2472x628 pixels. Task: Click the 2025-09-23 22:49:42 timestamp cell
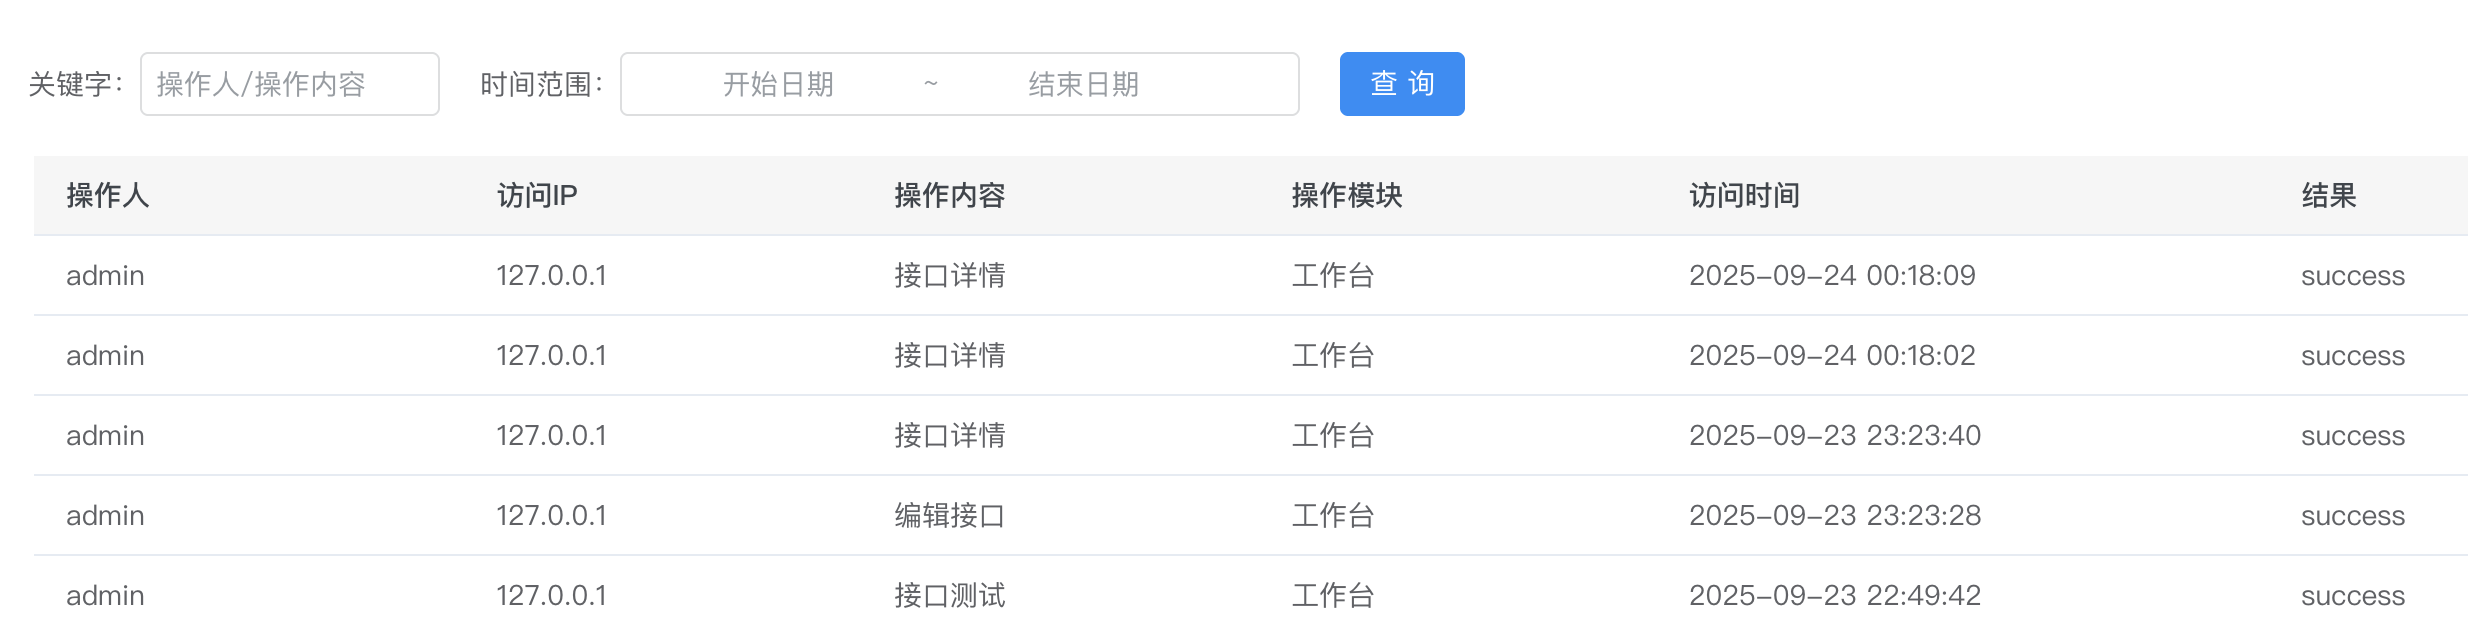(1834, 595)
